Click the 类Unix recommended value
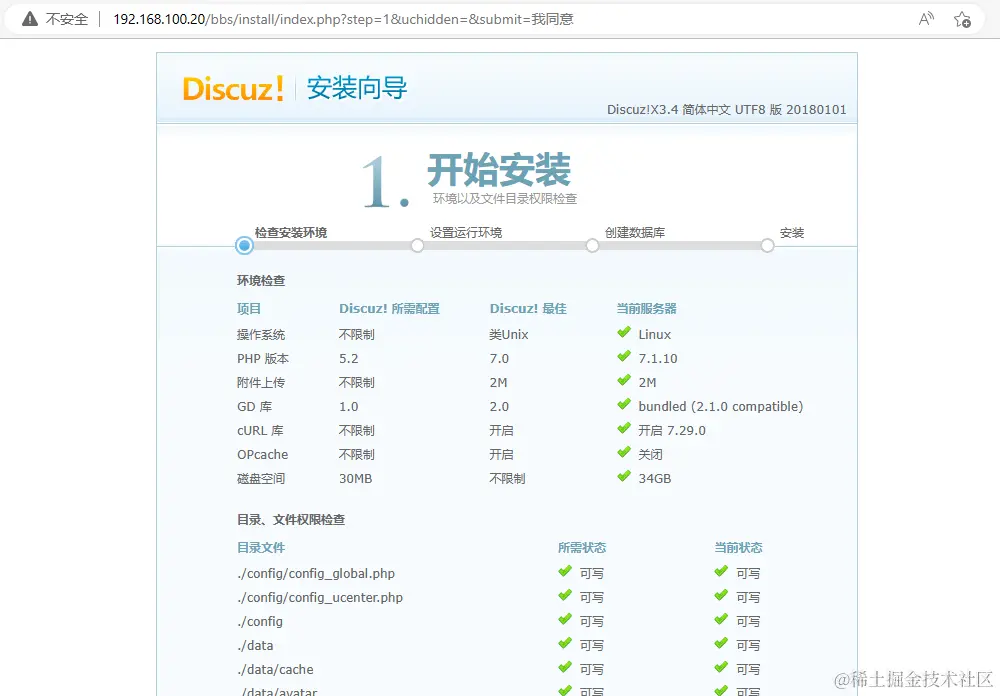 click(509, 335)
